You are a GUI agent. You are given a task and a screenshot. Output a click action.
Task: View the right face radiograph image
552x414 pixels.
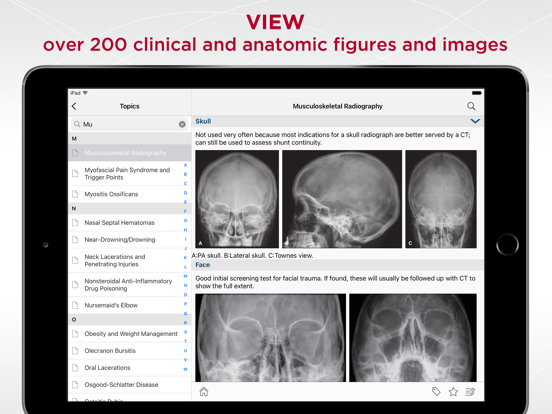pyautogui.click(x=413, y=338)
